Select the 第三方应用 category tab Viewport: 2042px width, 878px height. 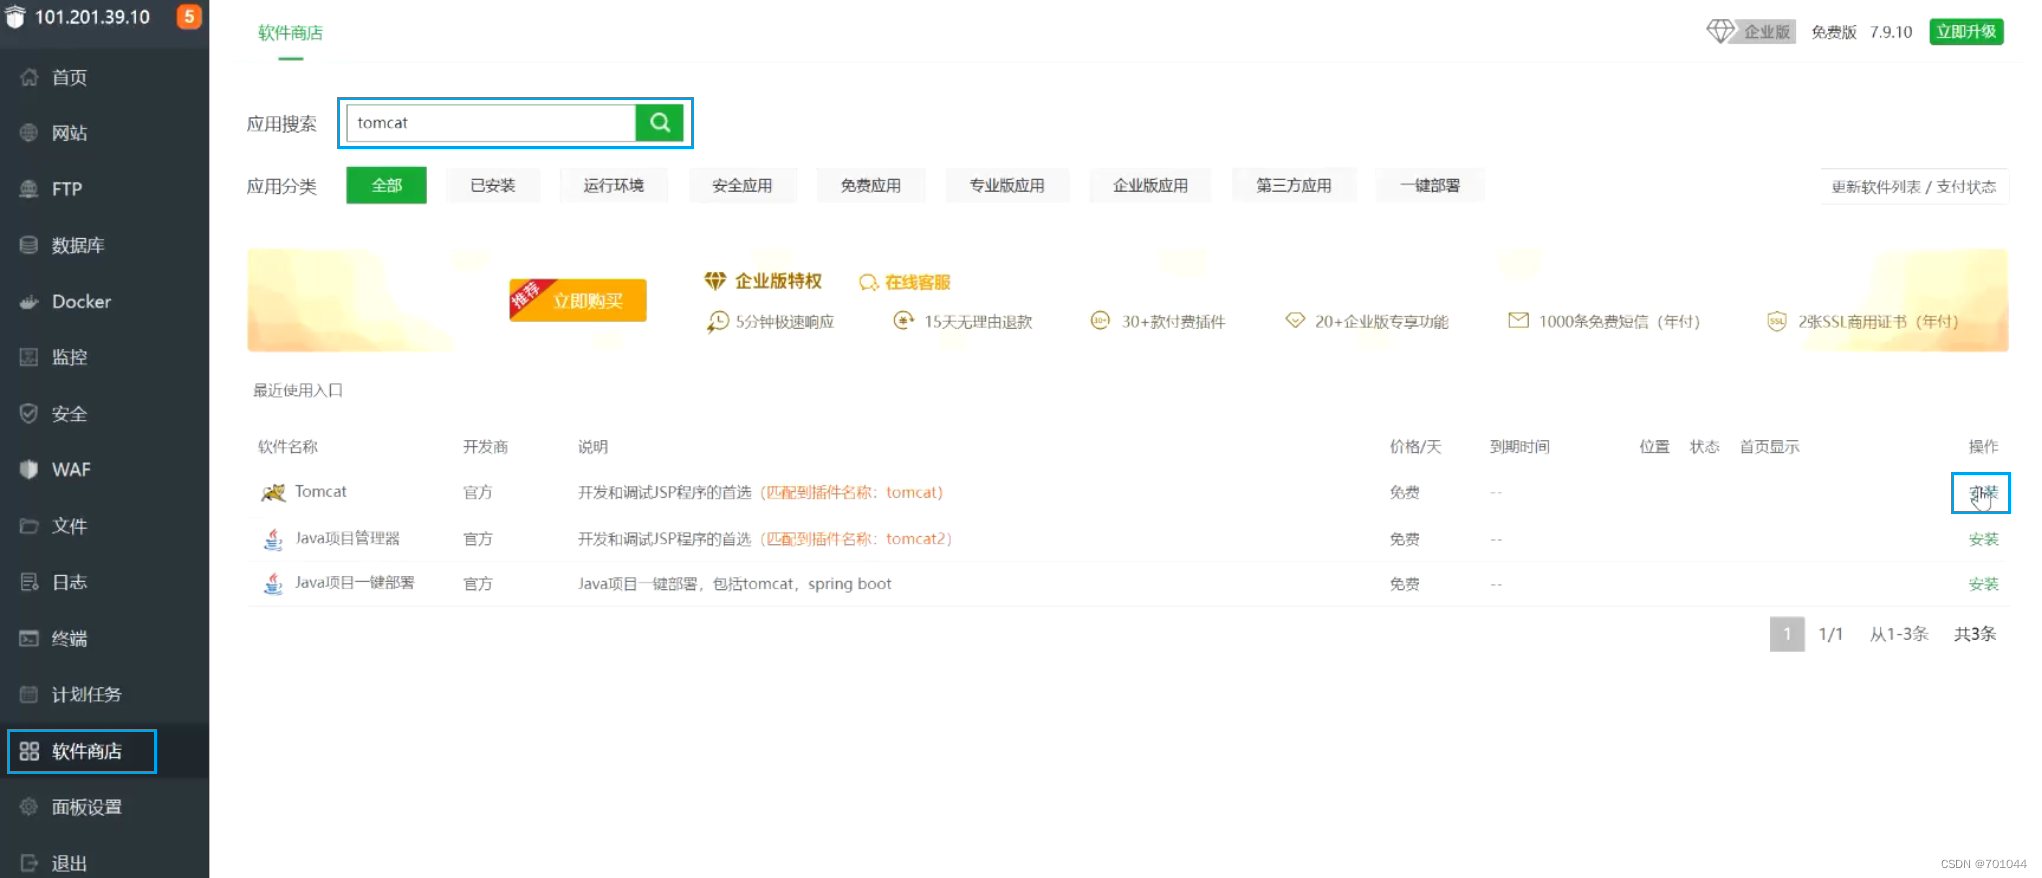[x=1294, y=185]
